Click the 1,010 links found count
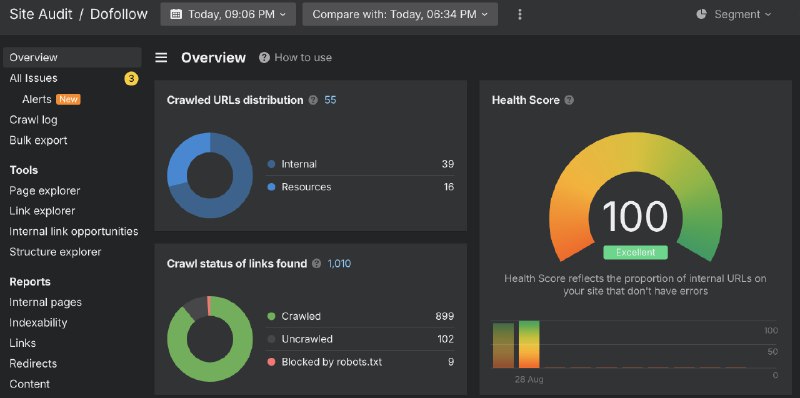The height and width of the screenshot is (398, 800). tap(339, 264)
